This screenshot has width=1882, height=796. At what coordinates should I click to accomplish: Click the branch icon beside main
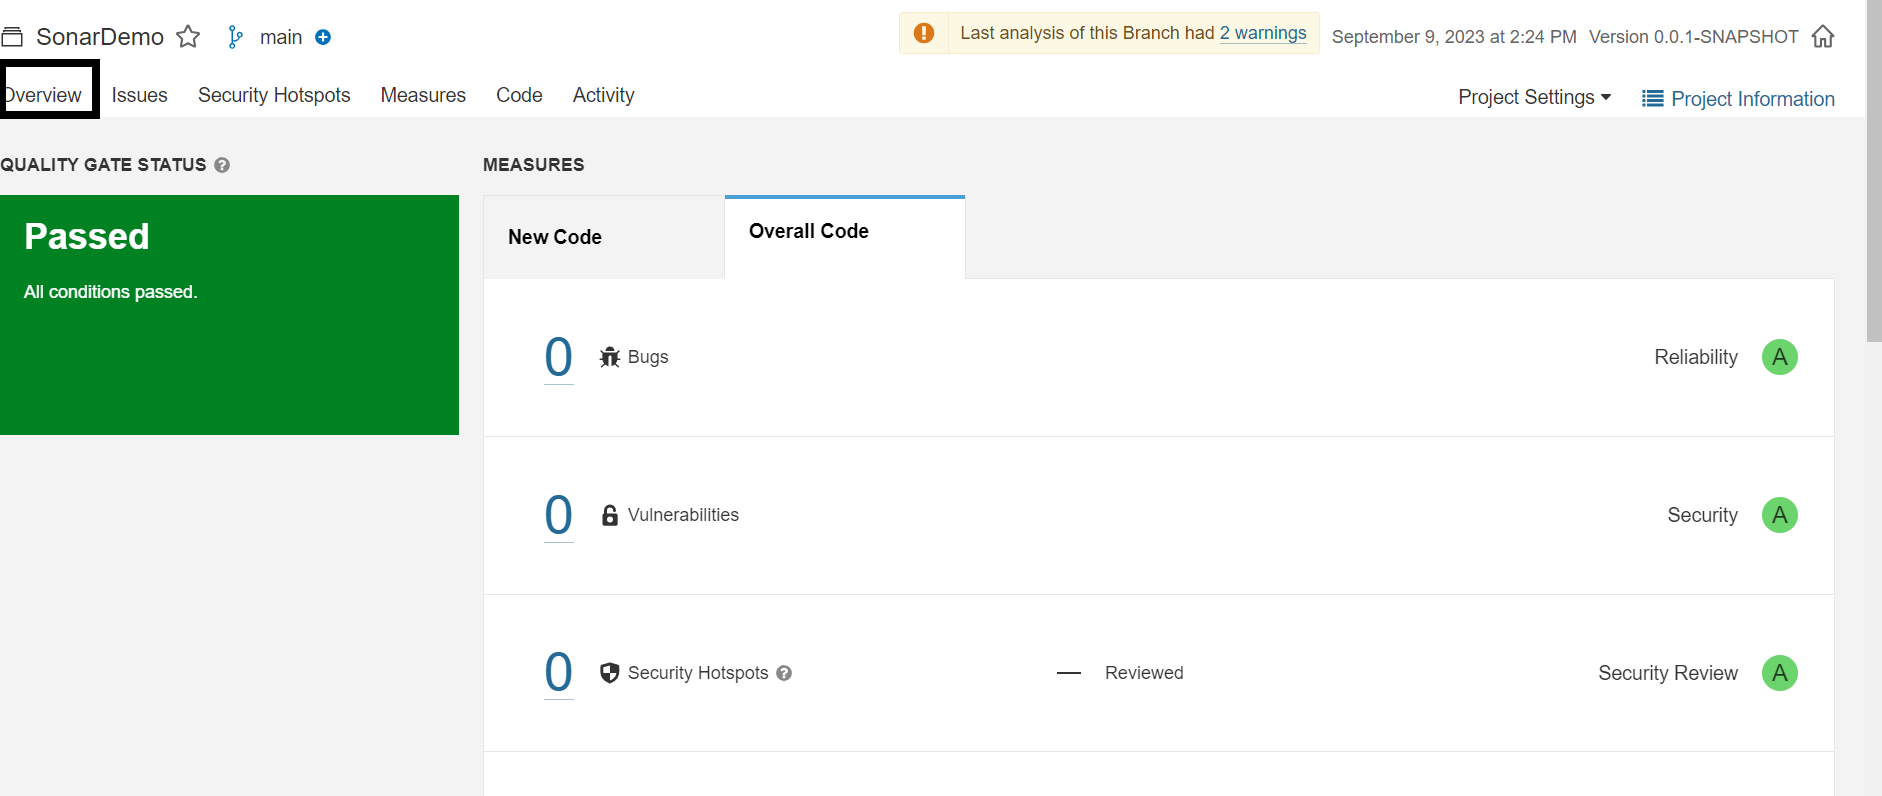click(x=235, y=37)
